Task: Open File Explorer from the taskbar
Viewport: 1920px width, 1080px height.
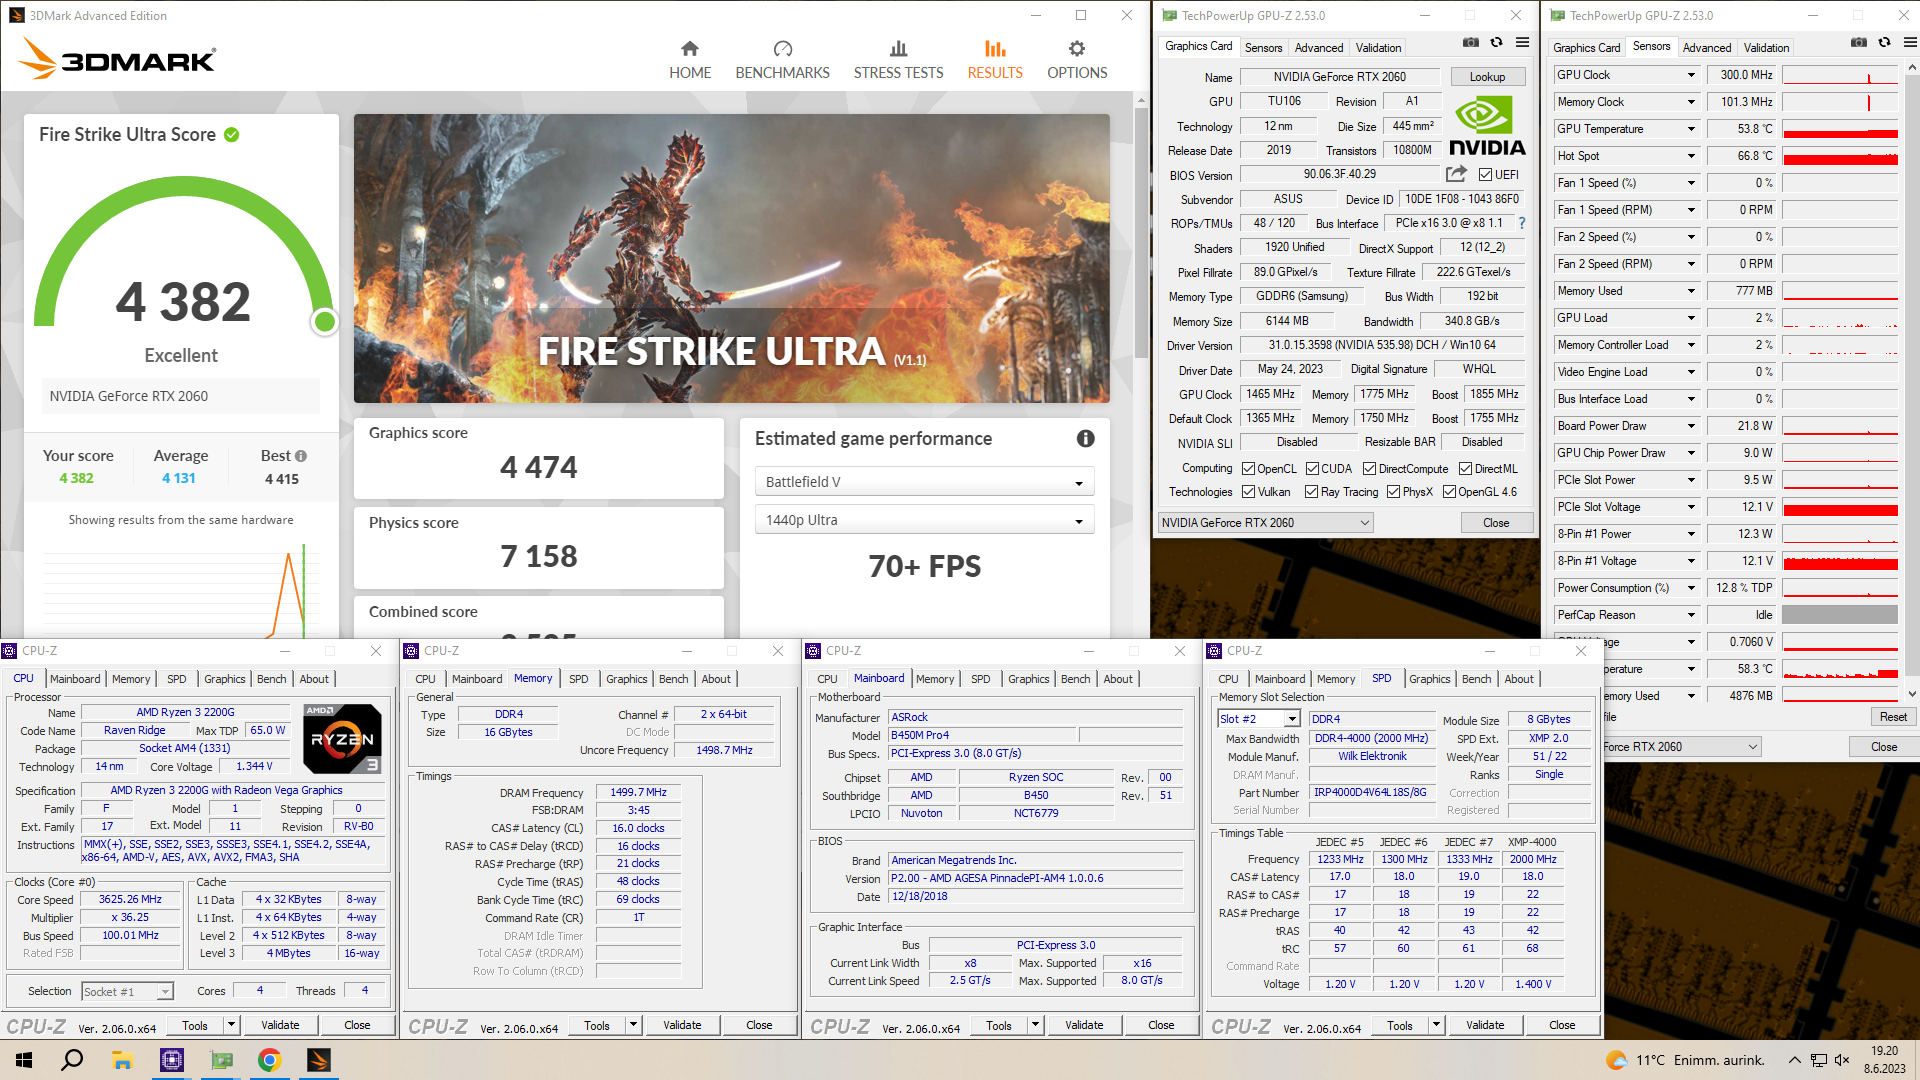Action: pyautogui.click(x=122, y=1060)
